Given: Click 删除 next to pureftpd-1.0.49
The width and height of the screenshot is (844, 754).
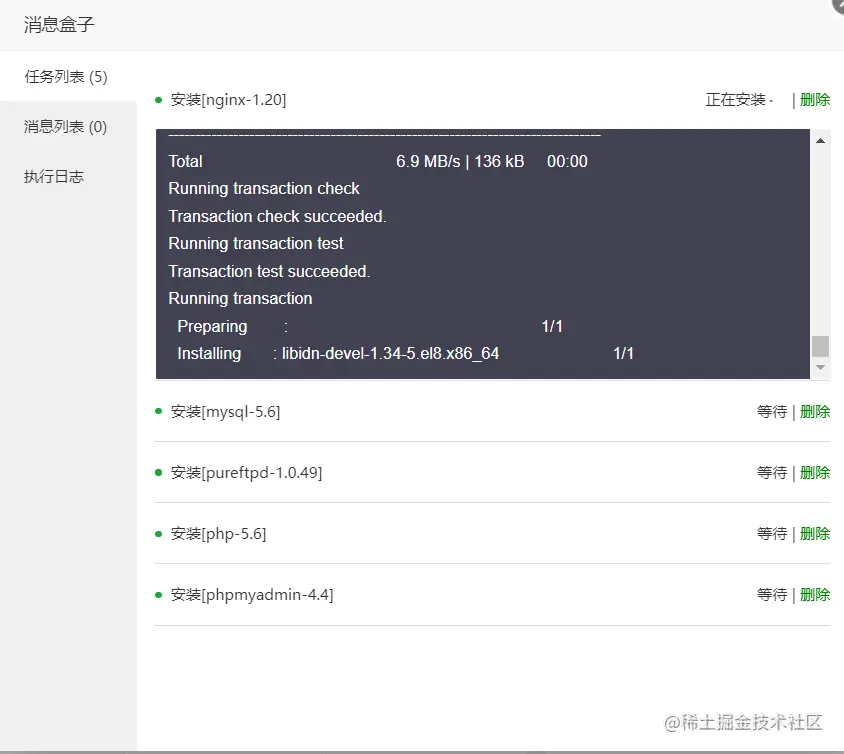Looking at the screenshot, I should click(x=815, y=472).
